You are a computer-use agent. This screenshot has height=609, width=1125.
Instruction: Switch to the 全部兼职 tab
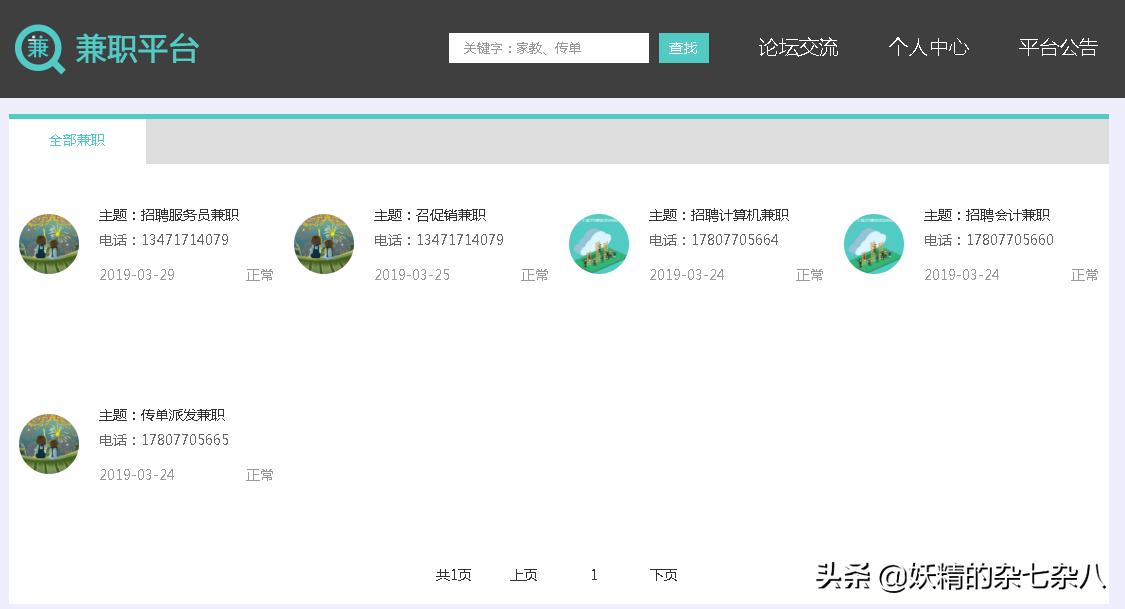tap(77, 140)
